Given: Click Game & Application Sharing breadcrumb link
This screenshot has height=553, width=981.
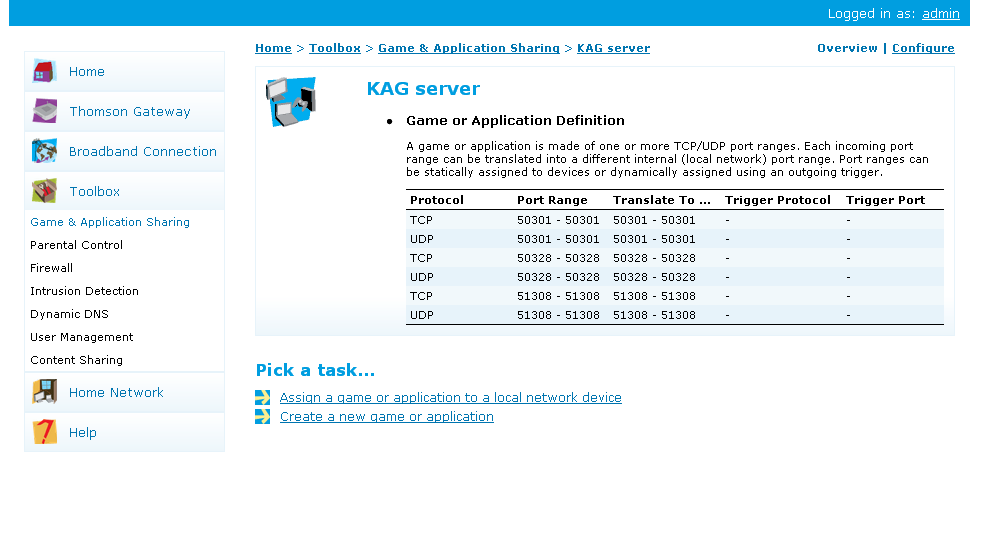Looking at the screenshot, I should [x=468, y=48].
